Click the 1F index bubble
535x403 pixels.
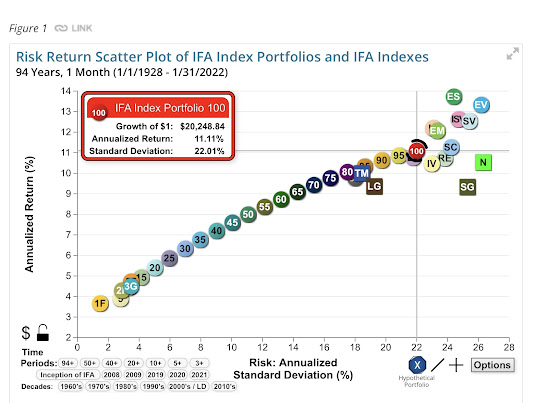(100, 303)
